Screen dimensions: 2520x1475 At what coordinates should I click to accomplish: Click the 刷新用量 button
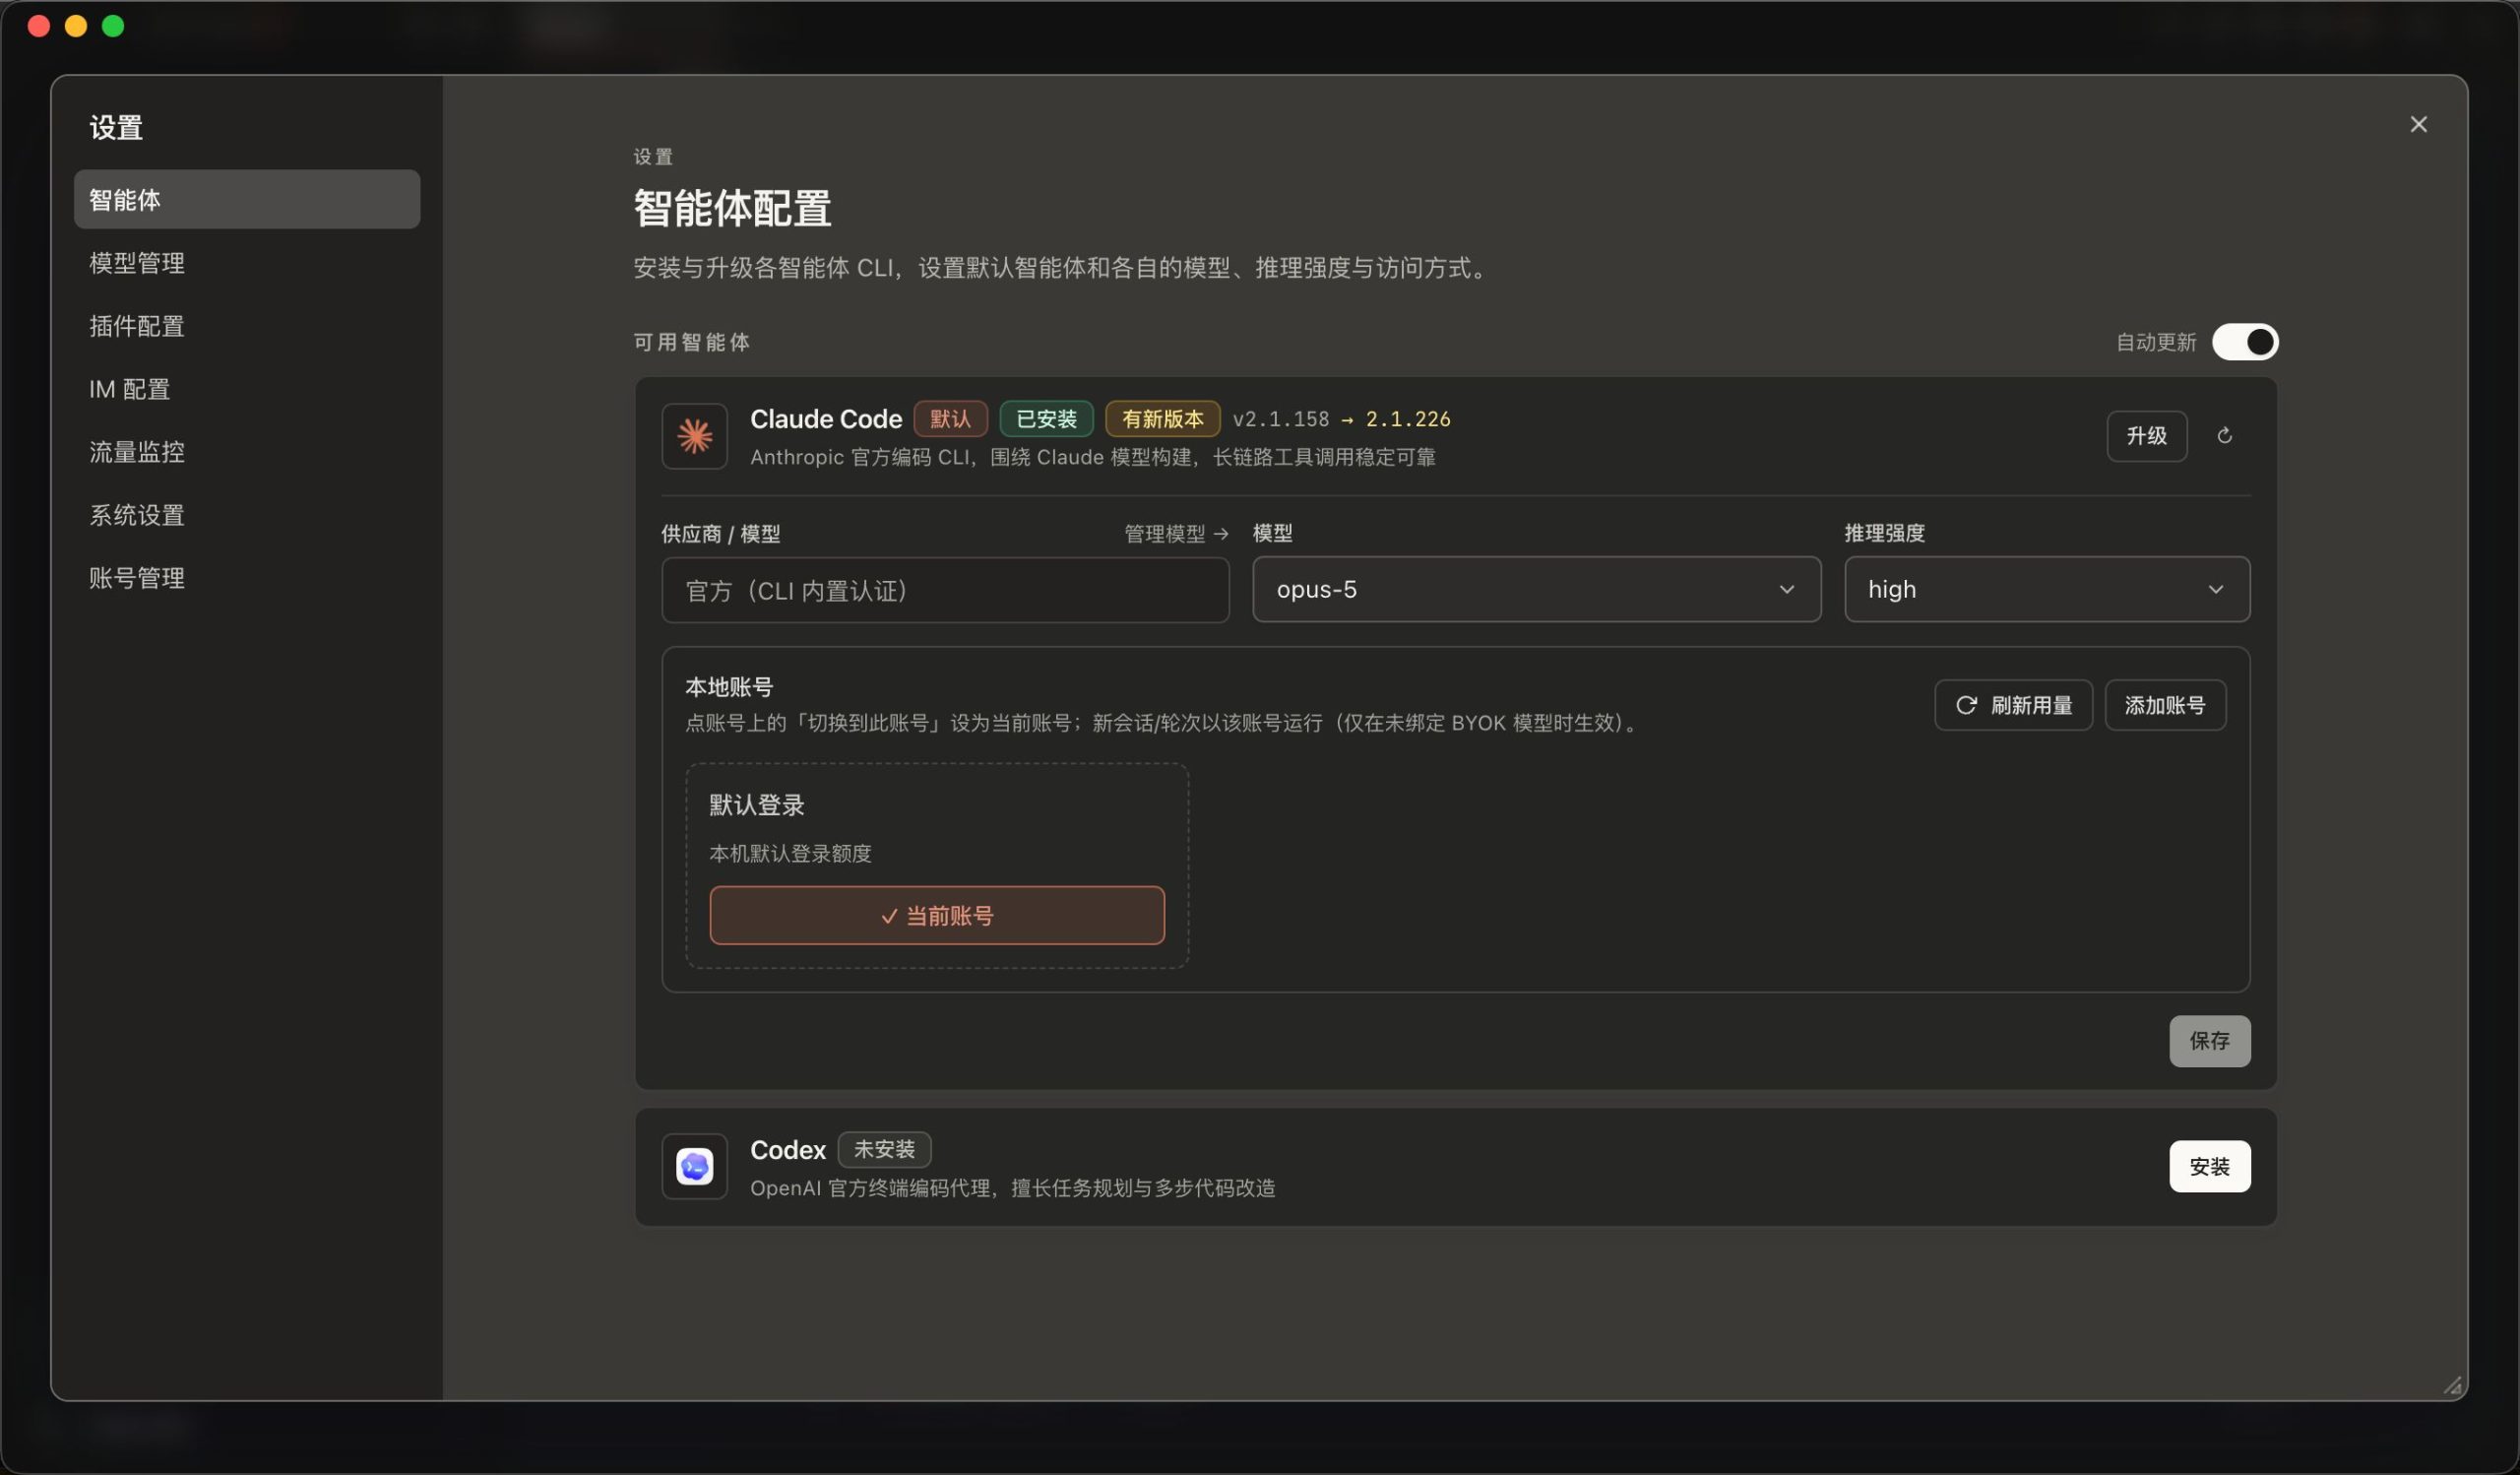[x=2013, y=705]
